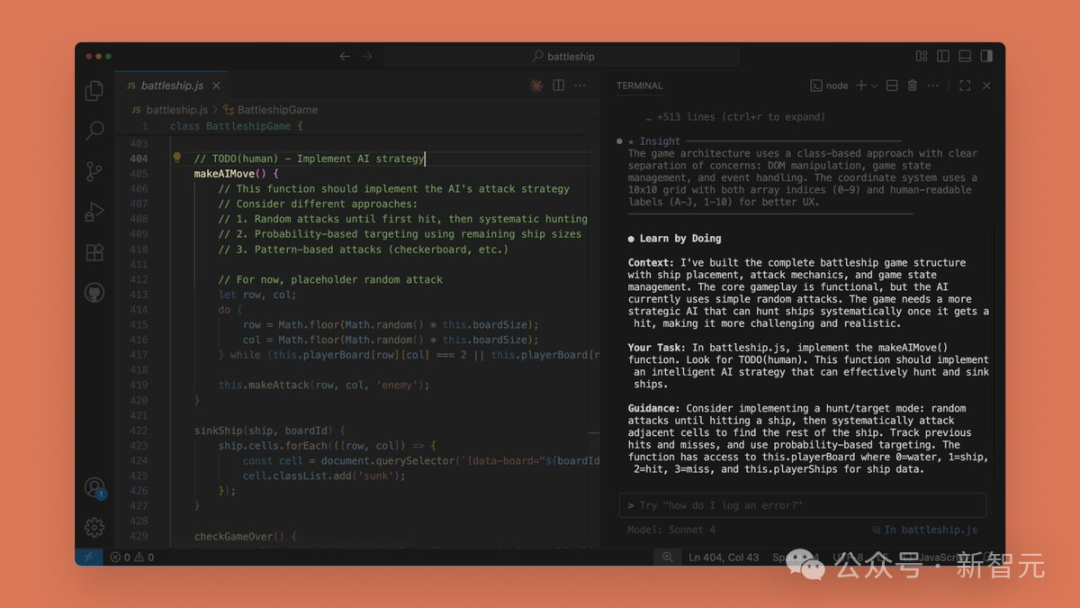Image resolution: width=1080 pixels, height=608 pixels.
Task: Open errors and warnings status indicator
Action: pos(132,557)
